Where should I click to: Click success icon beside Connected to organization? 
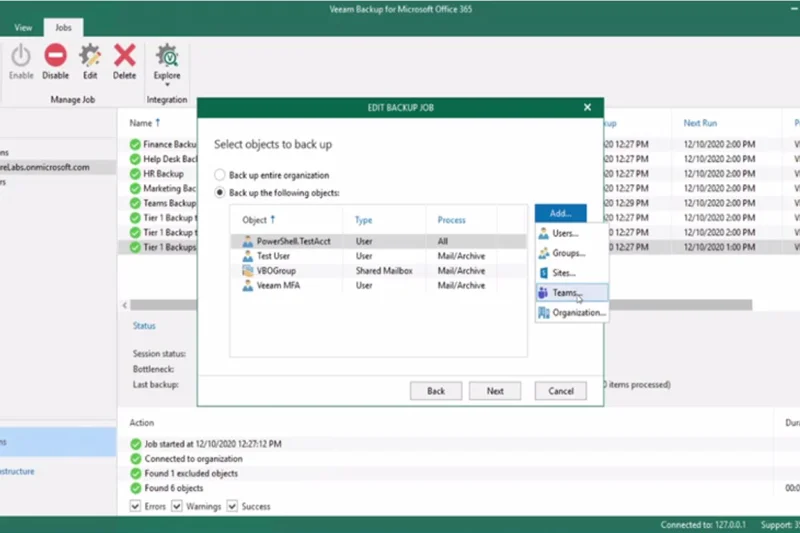point(135,459)
